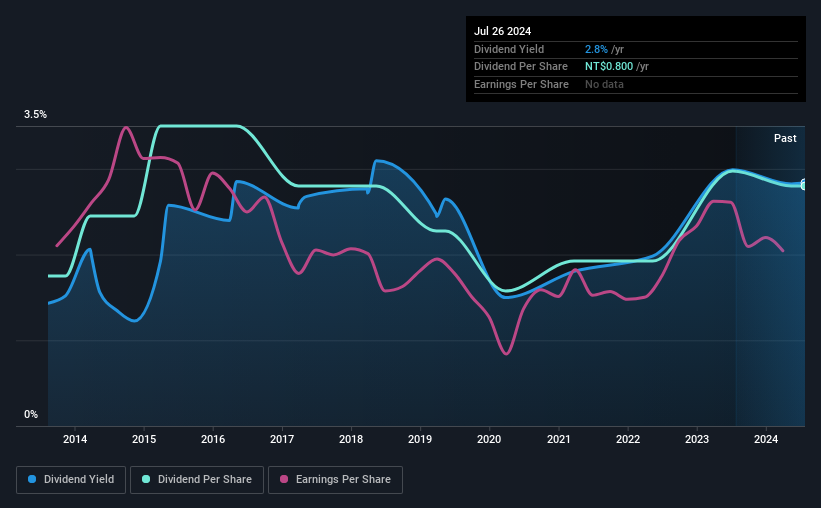
Task: Click the 2019 x-axis label
Action: pyautogui.click(x=420, y=439)
